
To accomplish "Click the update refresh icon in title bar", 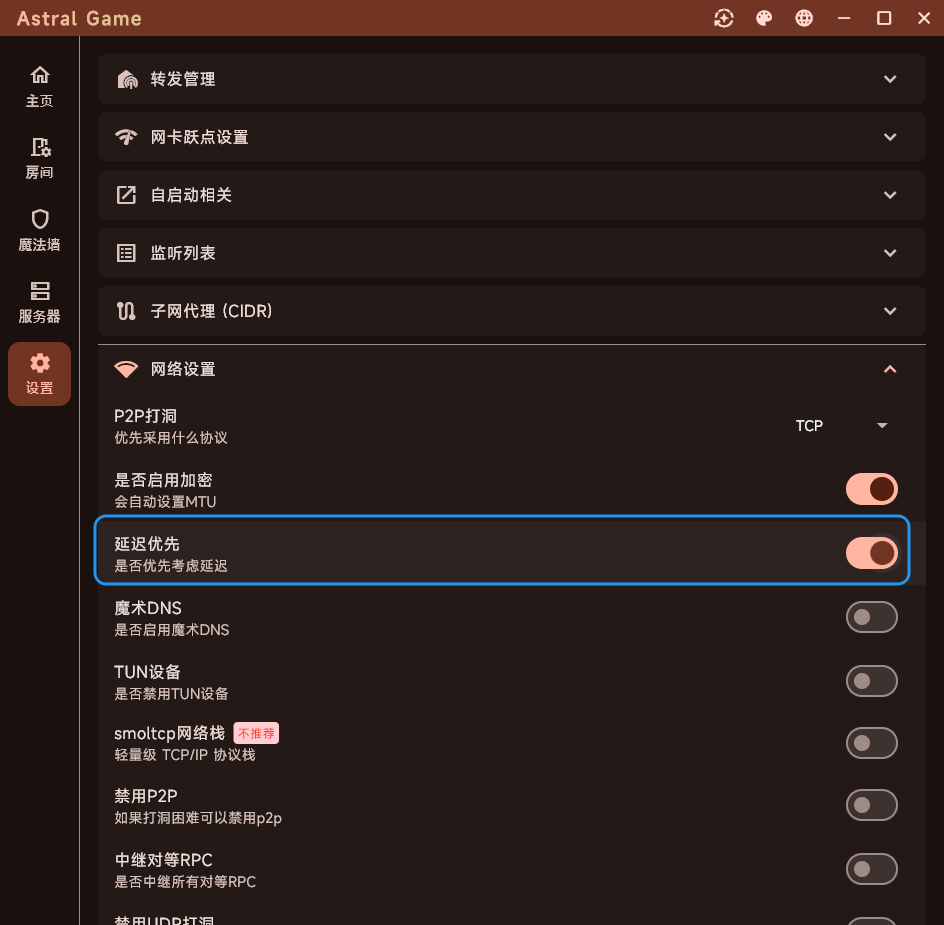I will (x=724, y=18).
